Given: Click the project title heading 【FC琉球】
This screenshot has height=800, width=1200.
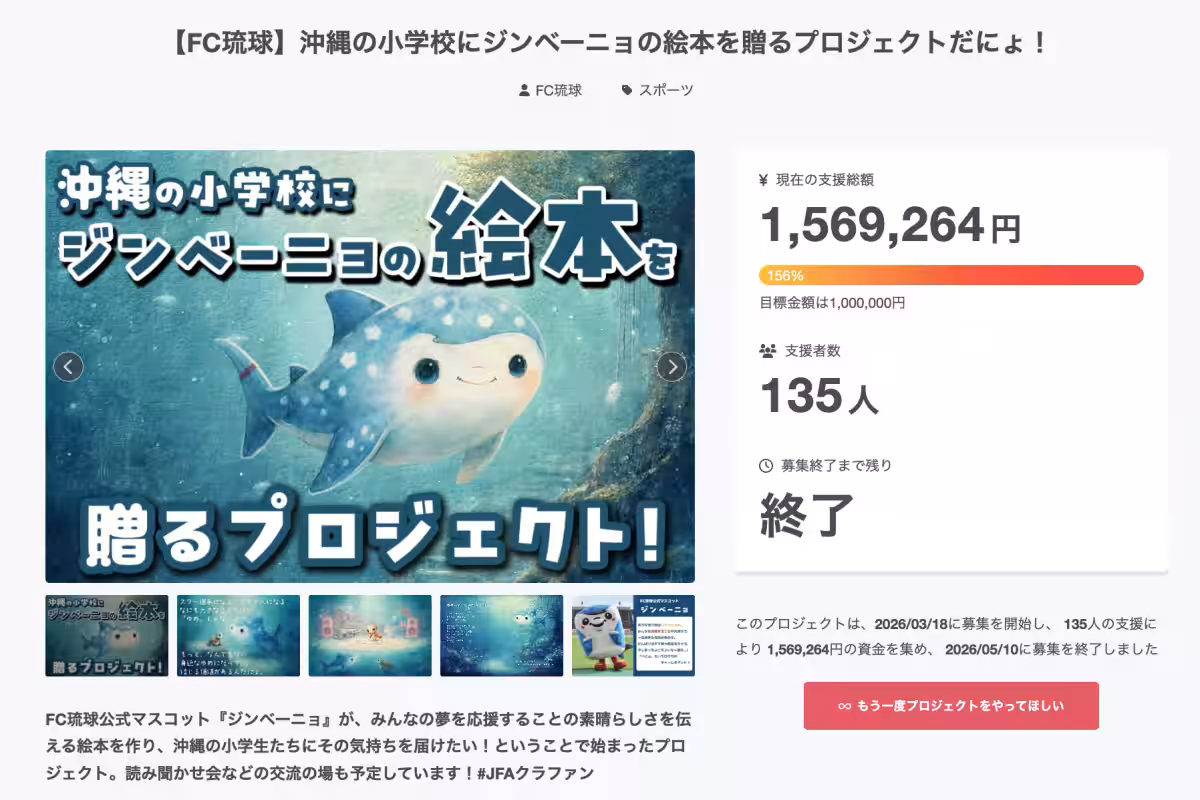Looking at the screenshot, I should pyautogui.click(x=600, y=43).
